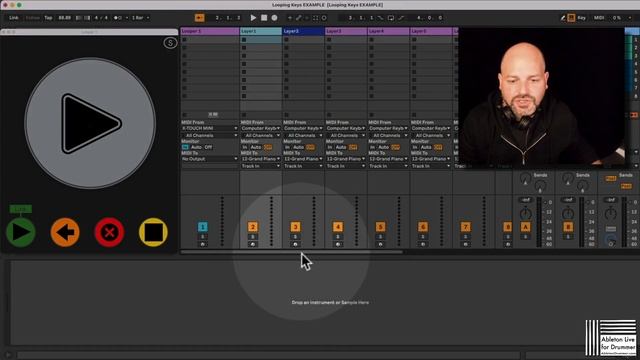Set Layer2 monitor to Off
The width and height of the screenshot is (640, 360).
pos(311,147)
